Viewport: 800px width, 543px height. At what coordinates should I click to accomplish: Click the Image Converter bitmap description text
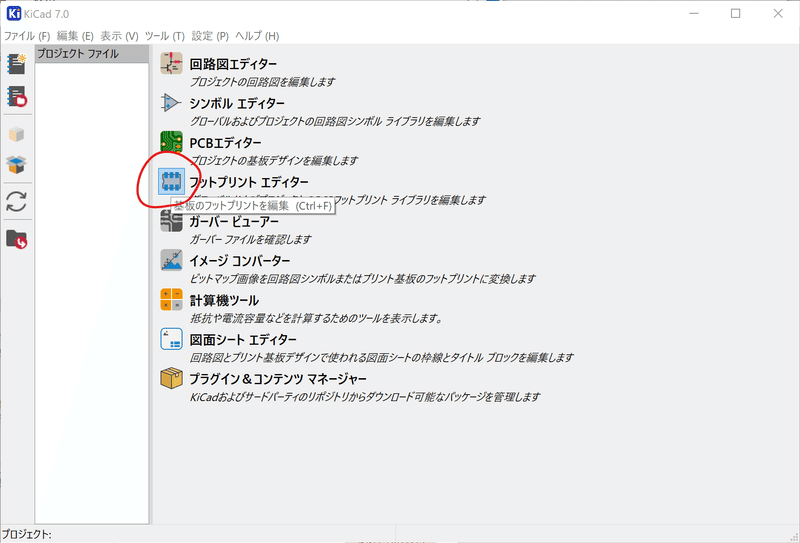click(x=363, y=279)
